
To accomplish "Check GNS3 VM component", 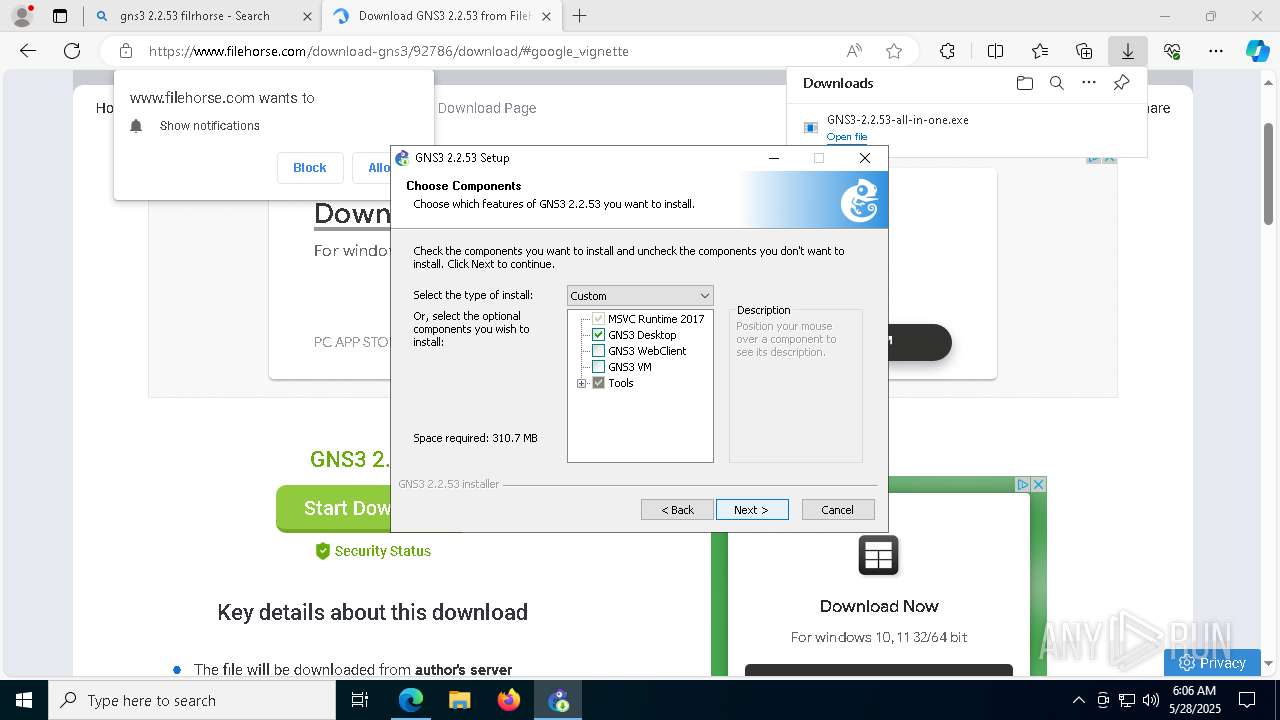I will 598,367.
